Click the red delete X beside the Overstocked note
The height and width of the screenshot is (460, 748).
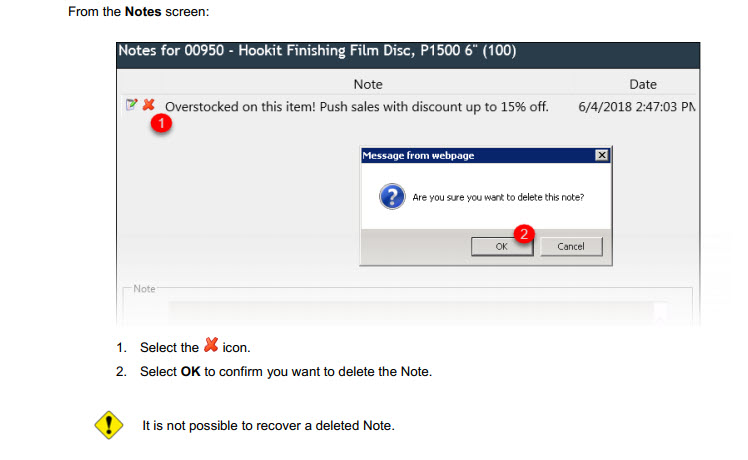click(149, 105)
